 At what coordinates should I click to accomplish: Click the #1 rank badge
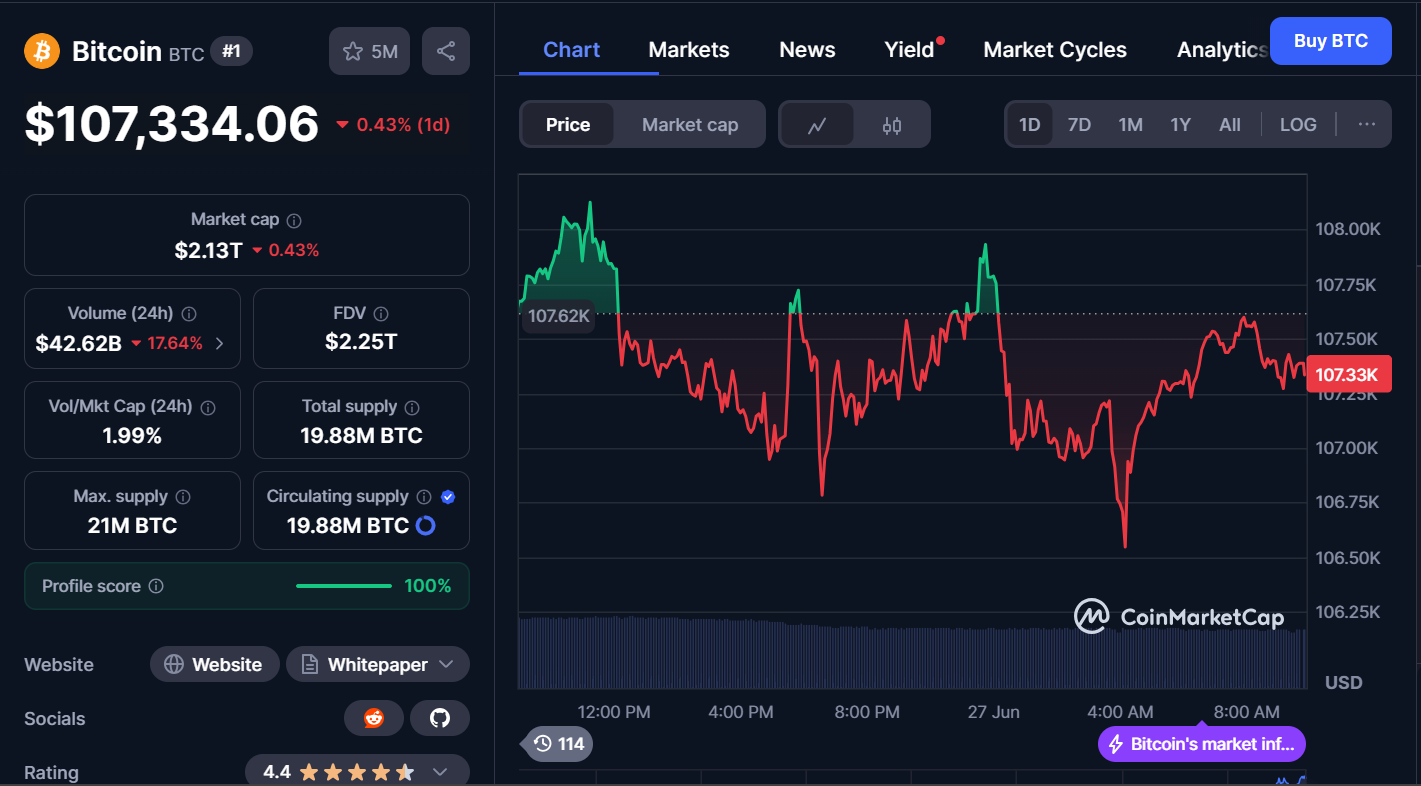(x=231, y=51)
